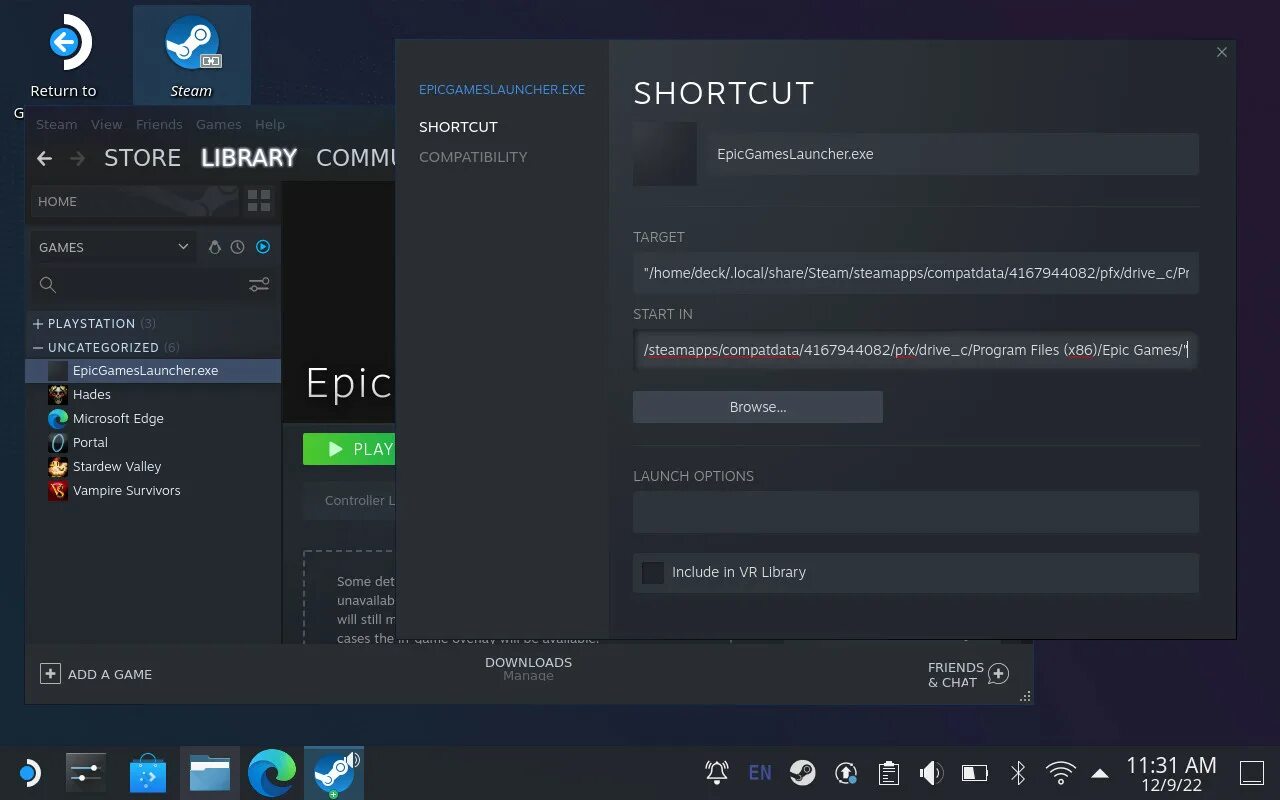Switch to the LIBRARY tab
This screenshot has width=1280, height=800.
pyautogui.click(x=248, y=158)
